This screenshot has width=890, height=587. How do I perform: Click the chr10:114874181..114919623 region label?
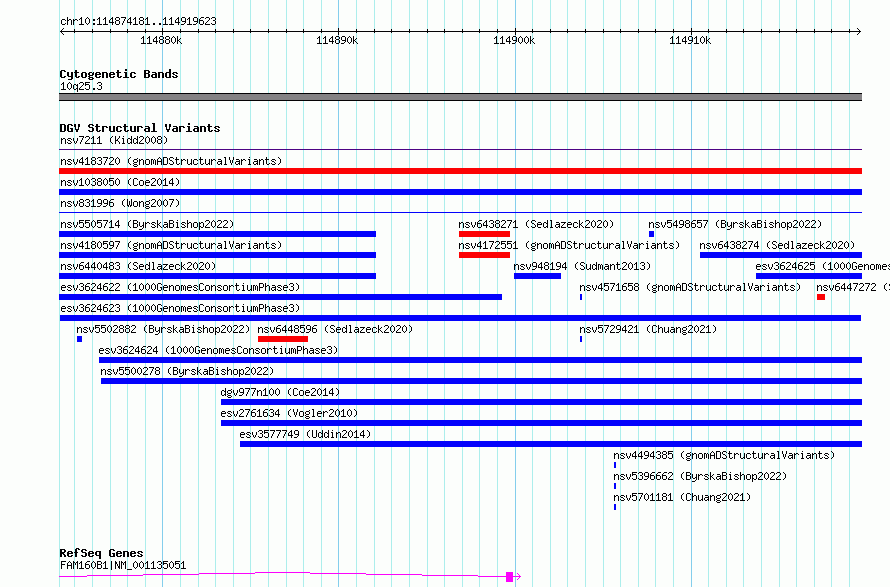[x=138, y=21]
